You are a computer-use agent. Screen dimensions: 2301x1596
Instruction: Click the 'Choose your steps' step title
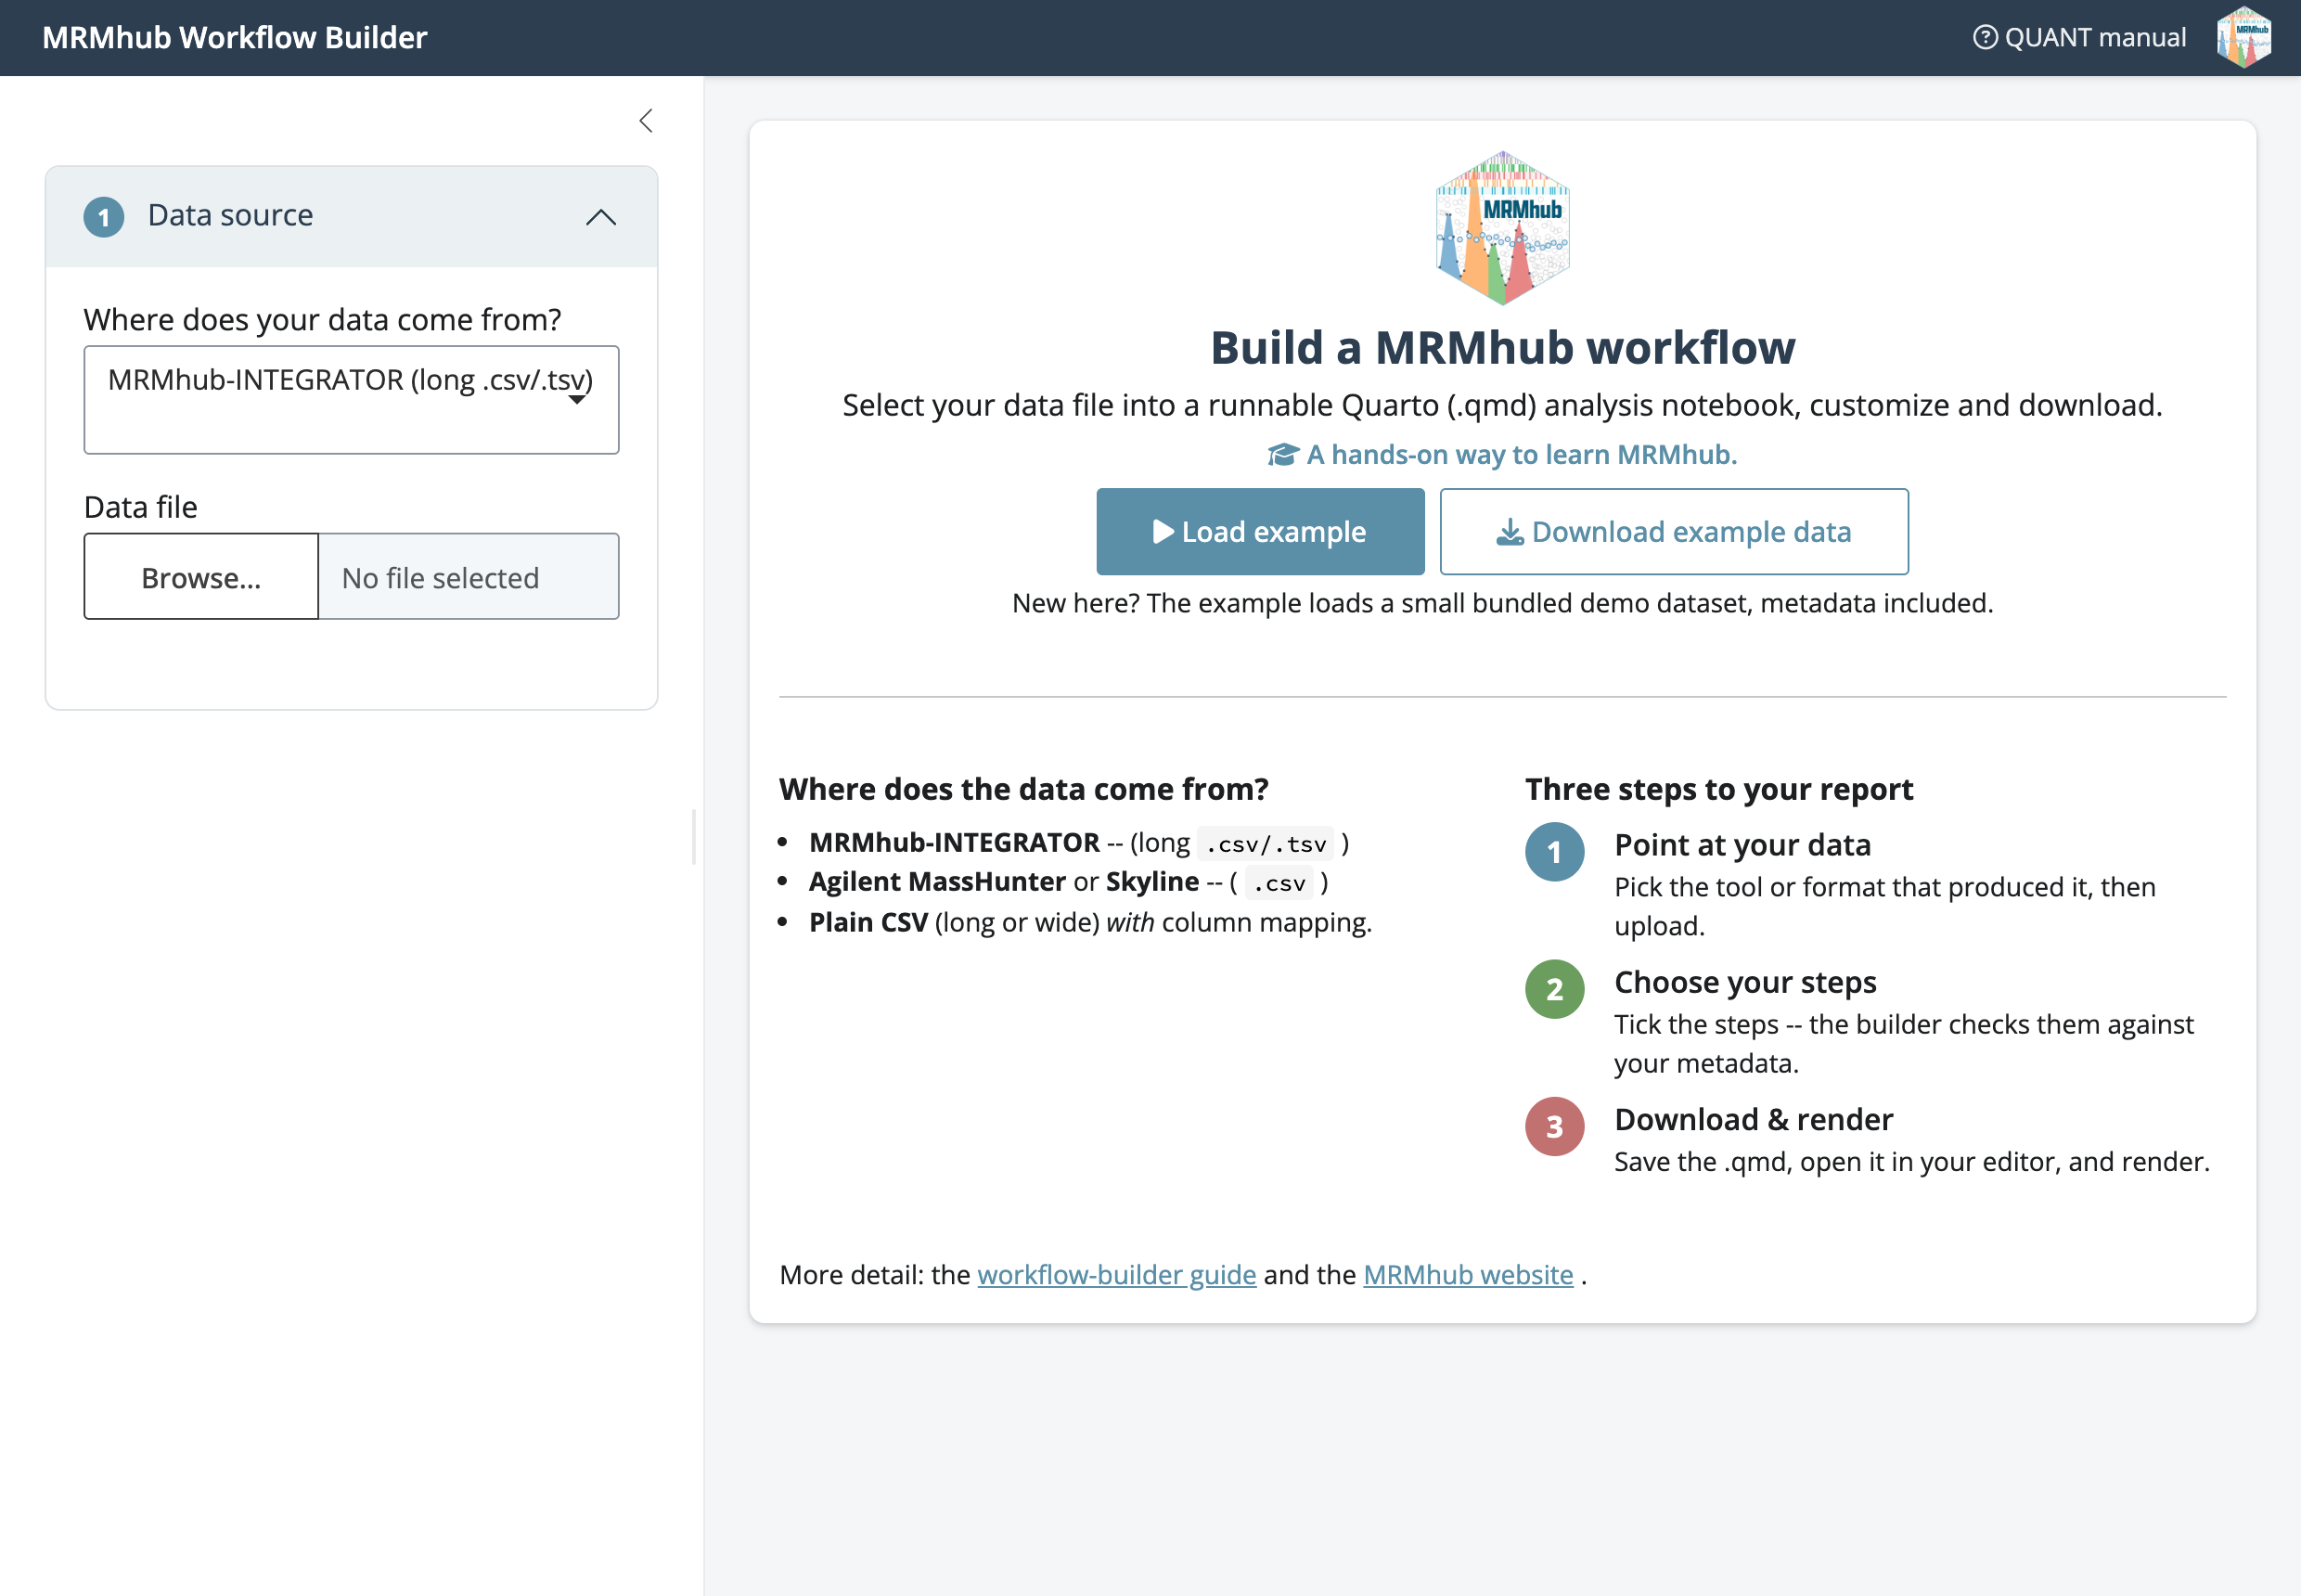coord(1745,982)
